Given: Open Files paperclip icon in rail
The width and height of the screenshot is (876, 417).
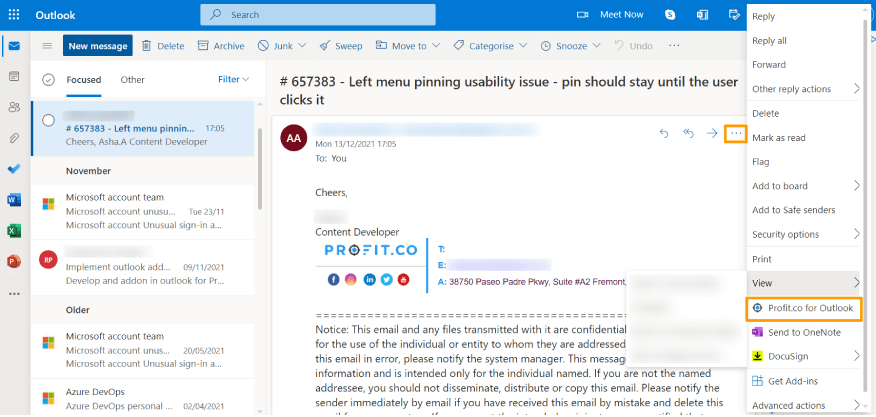Looking at the screenshot, I should [x=14, y=138].
